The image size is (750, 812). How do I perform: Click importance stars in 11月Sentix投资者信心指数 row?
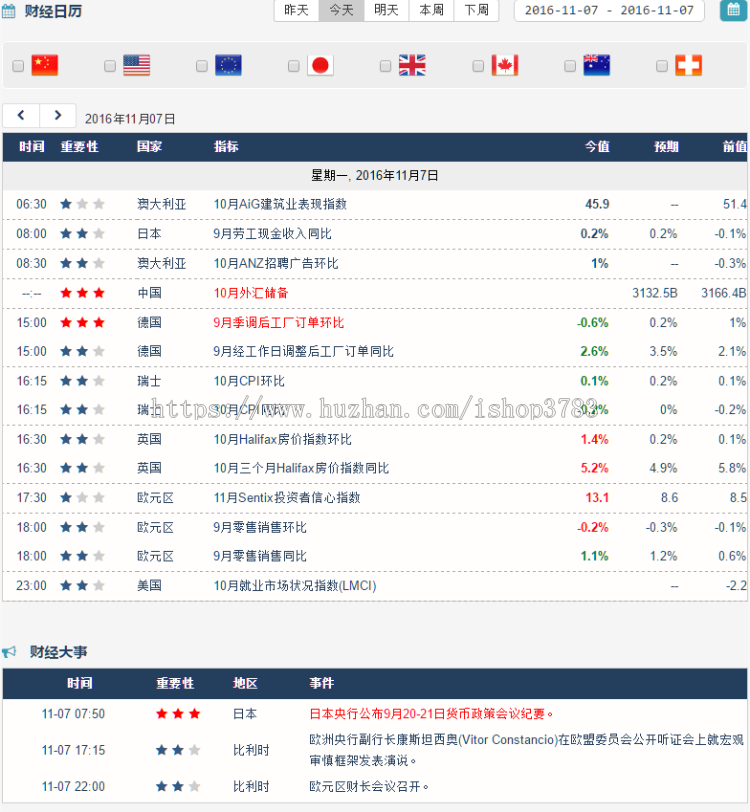coord(82,498)
